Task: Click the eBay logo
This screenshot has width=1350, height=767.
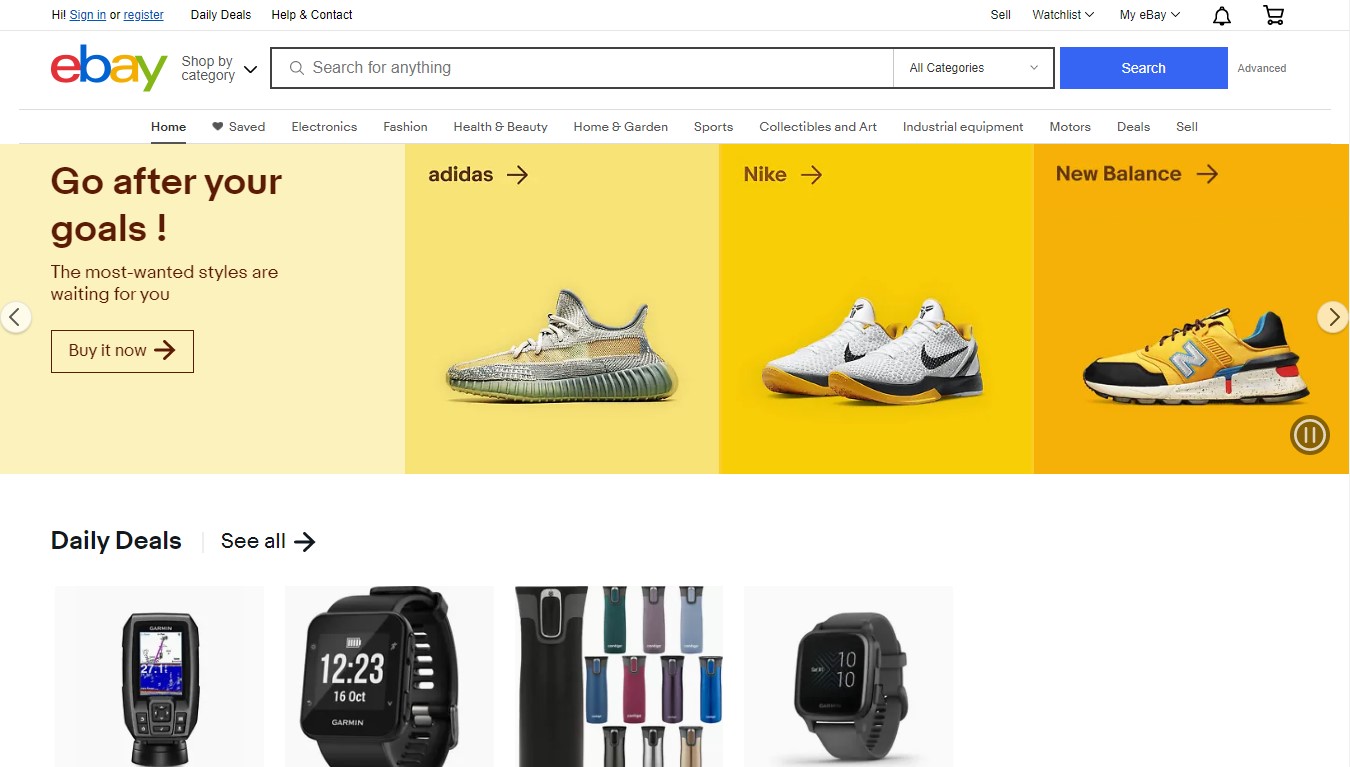Action: click(109, 67)
